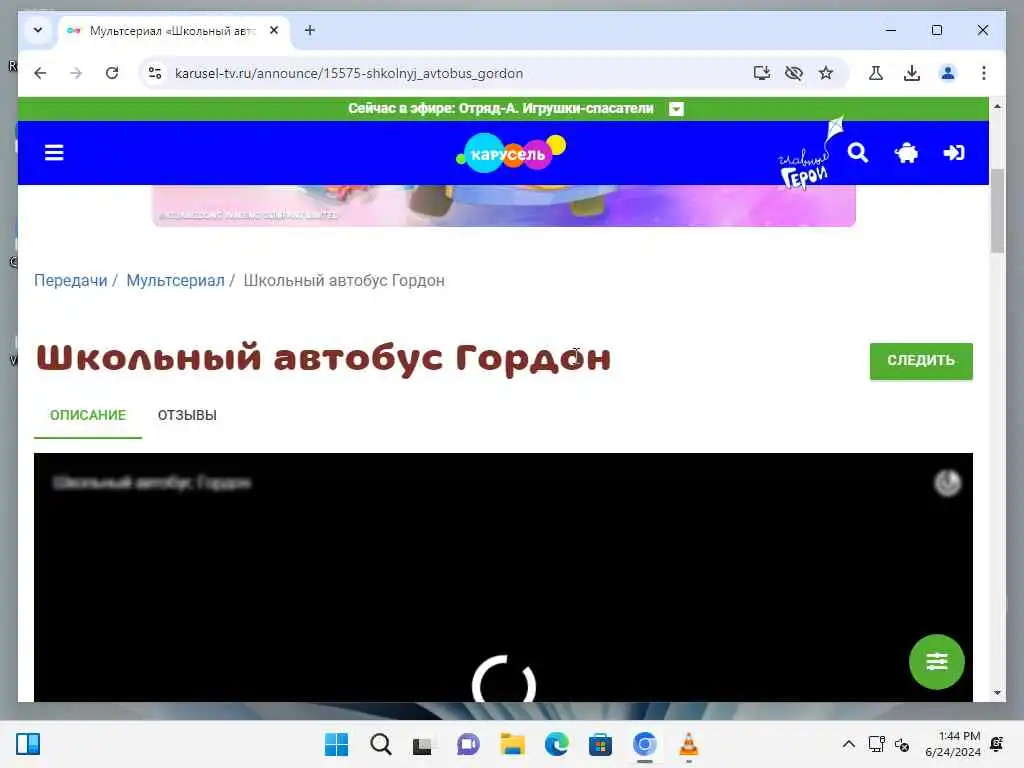
Task: Click the network tray icon
Action: 876,744
